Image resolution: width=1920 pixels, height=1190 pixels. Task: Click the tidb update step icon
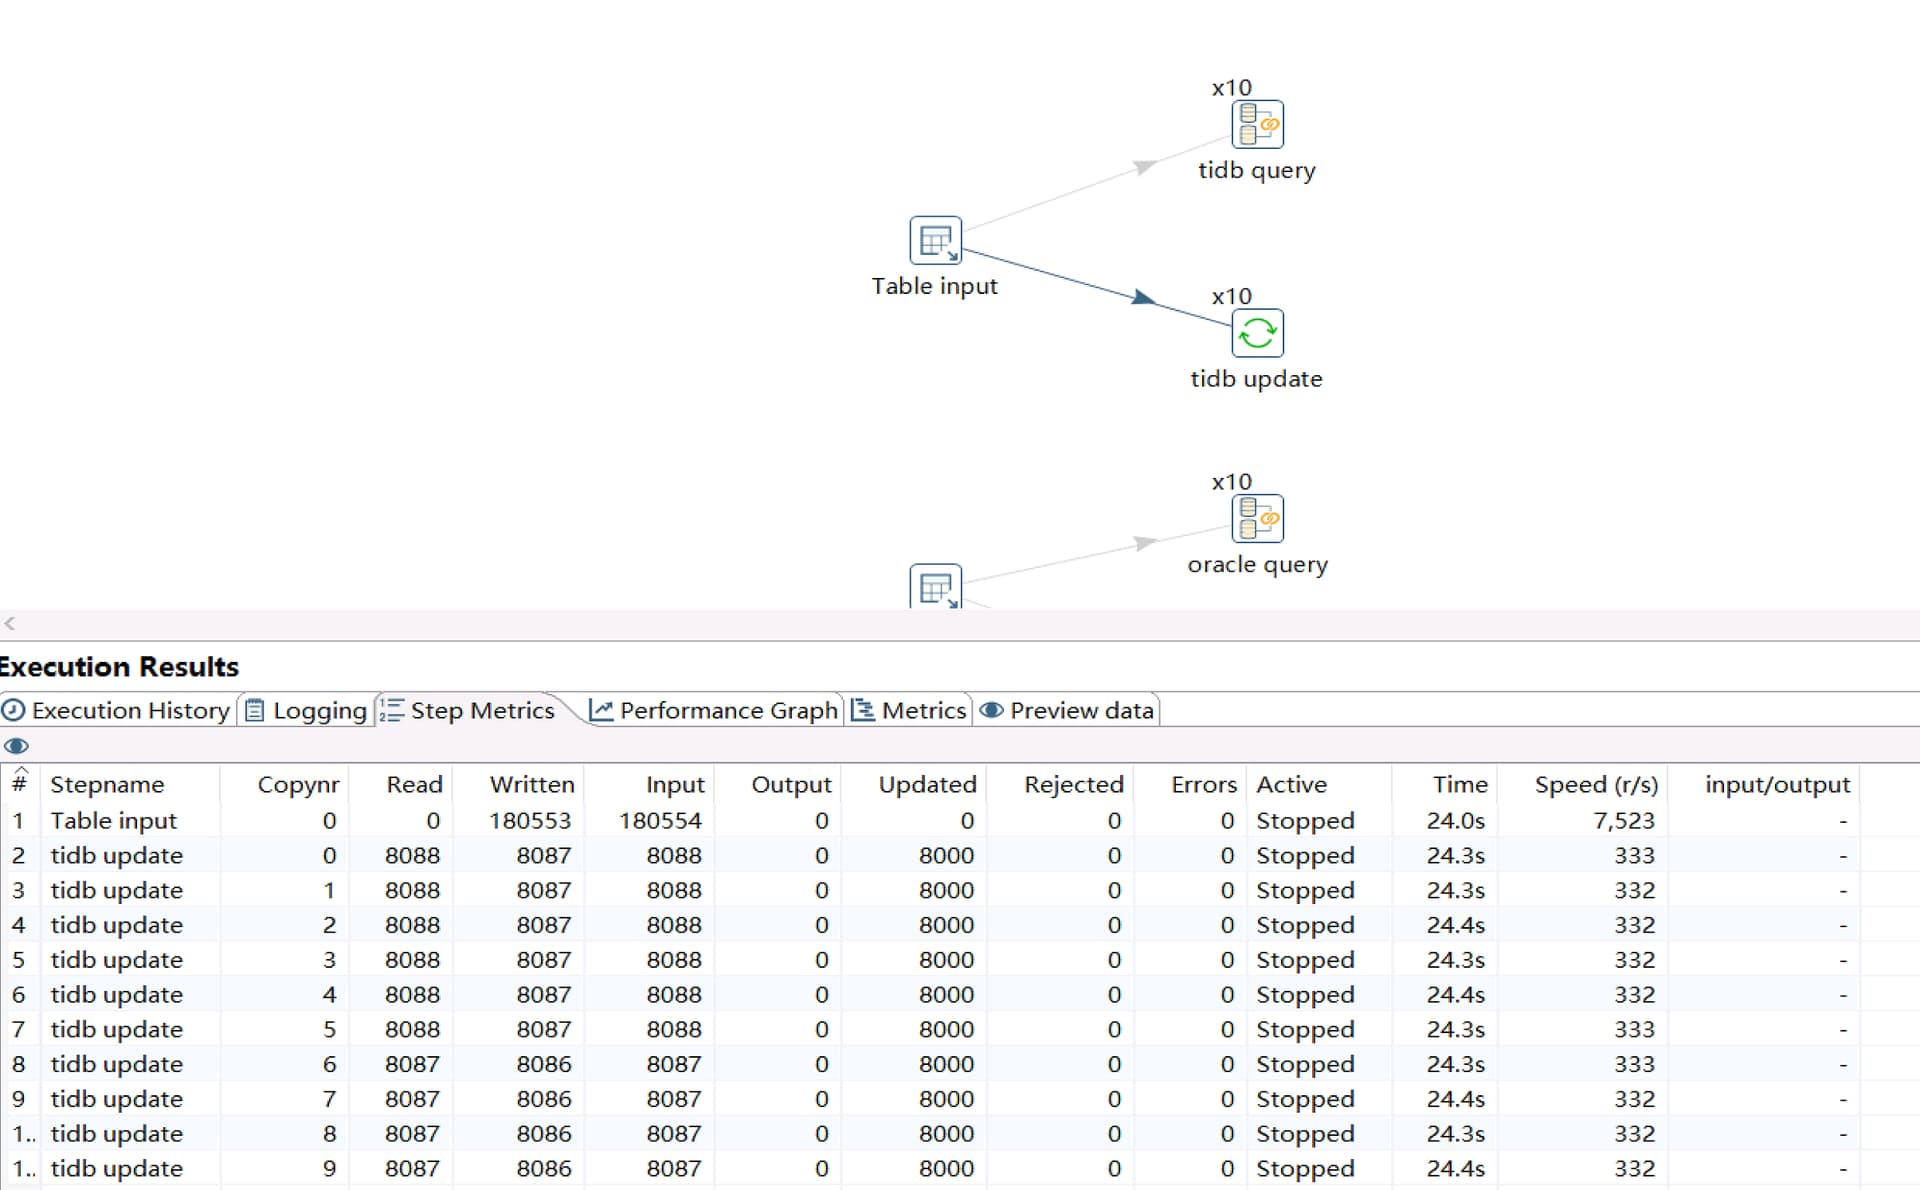[x=1257, y=333]
